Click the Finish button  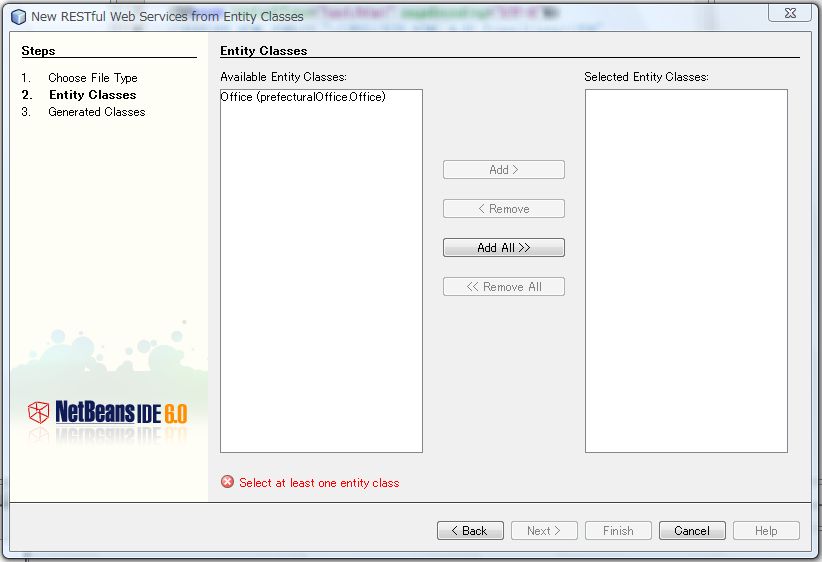(618, 531)
